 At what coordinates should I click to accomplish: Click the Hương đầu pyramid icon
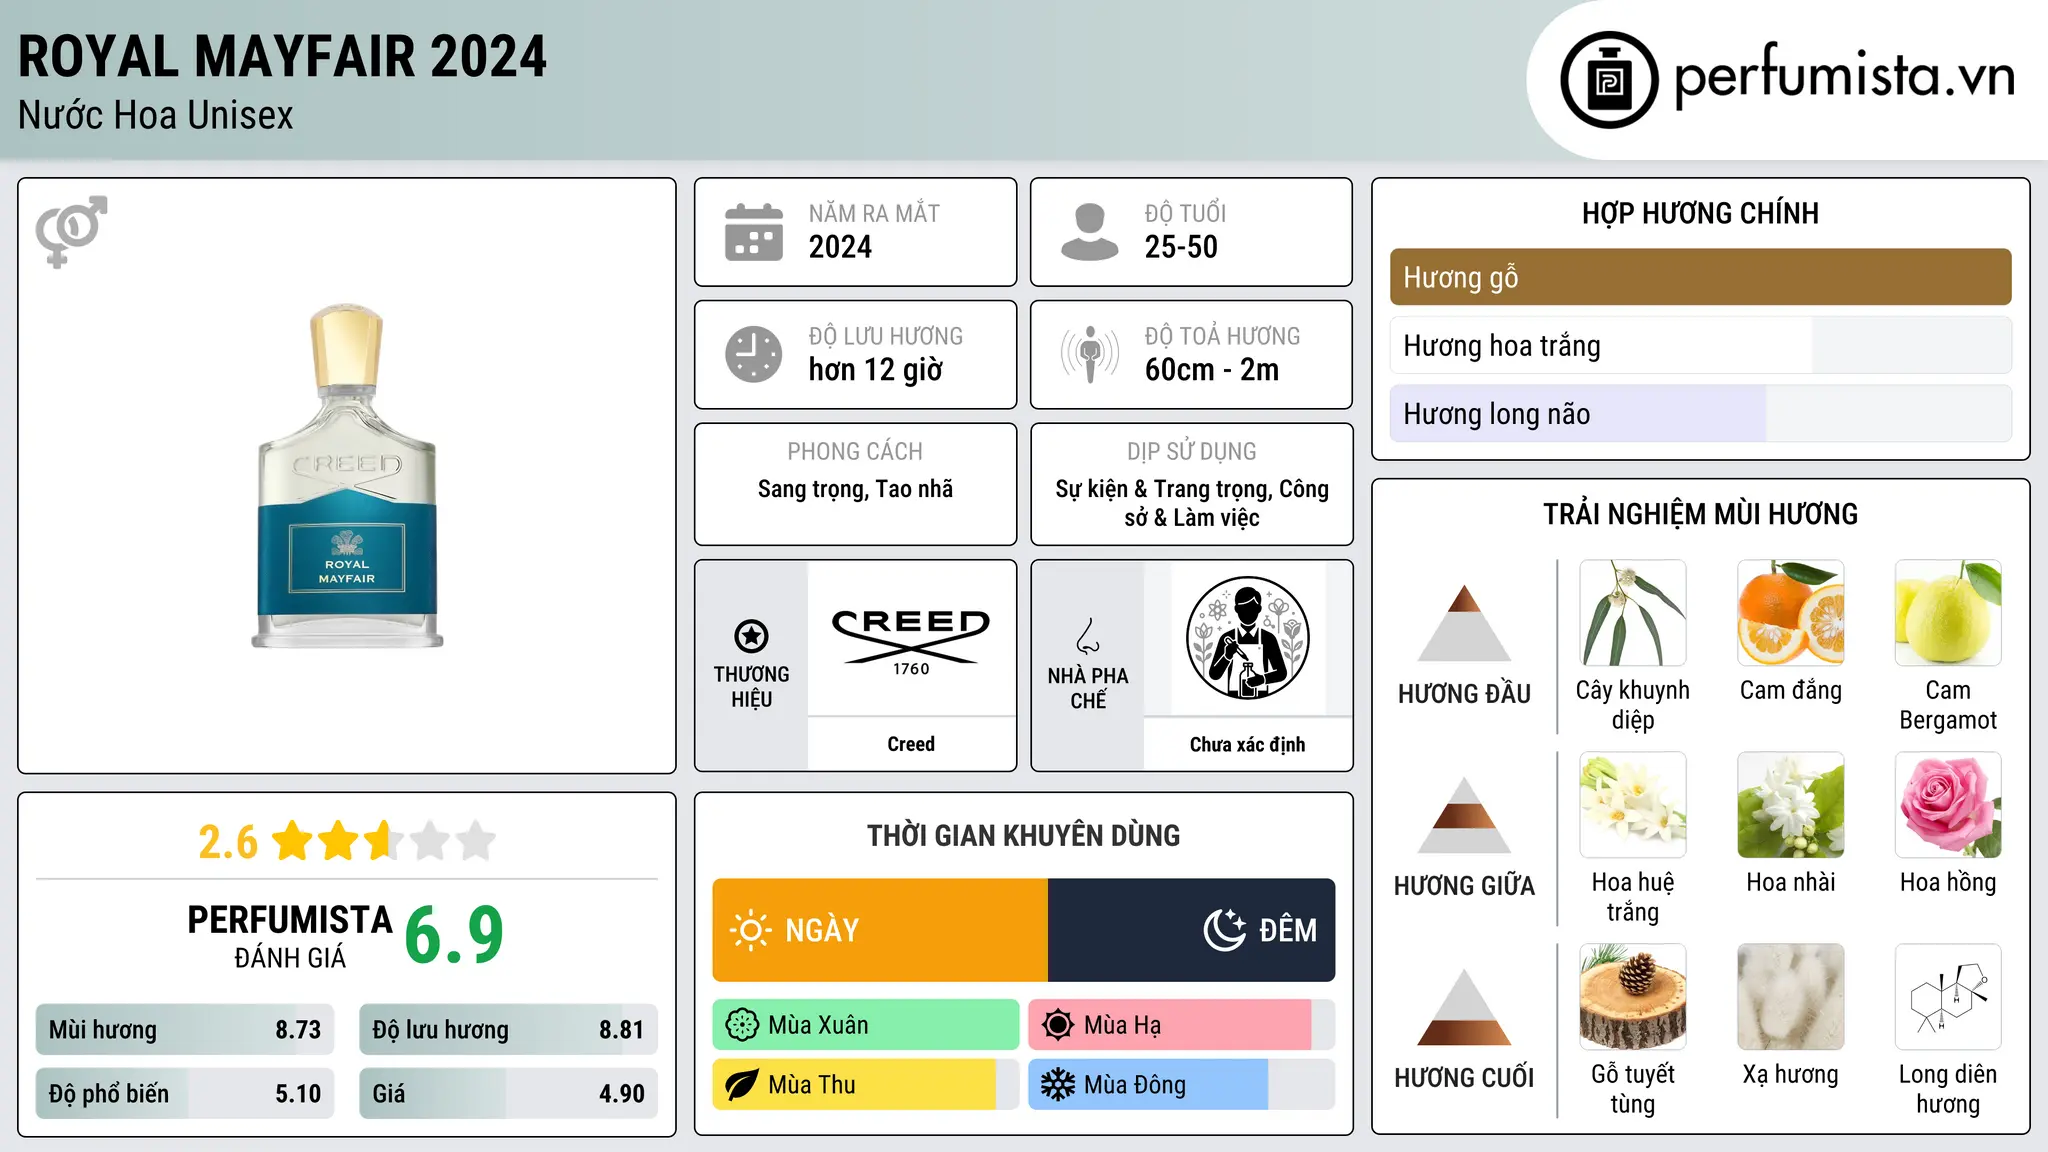tap(1464, 623)
